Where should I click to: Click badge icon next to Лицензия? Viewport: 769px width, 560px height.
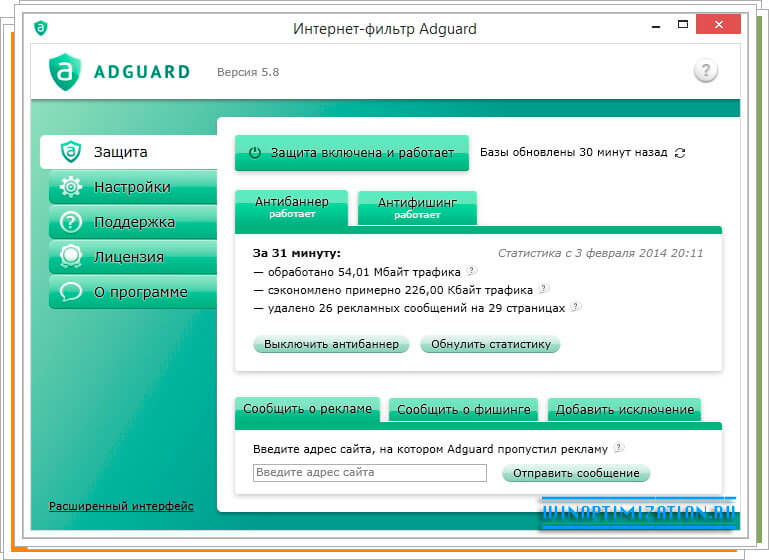[x=71, y=256]
